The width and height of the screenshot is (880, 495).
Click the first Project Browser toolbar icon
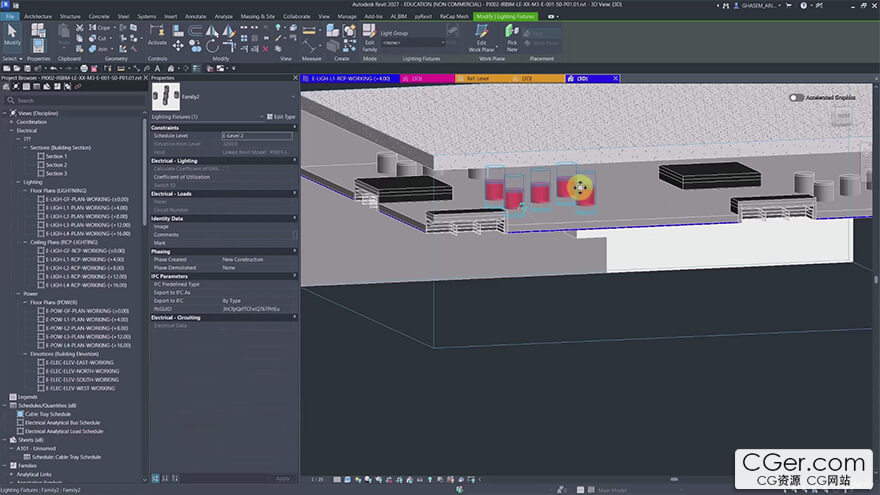[x=6, y=86]
